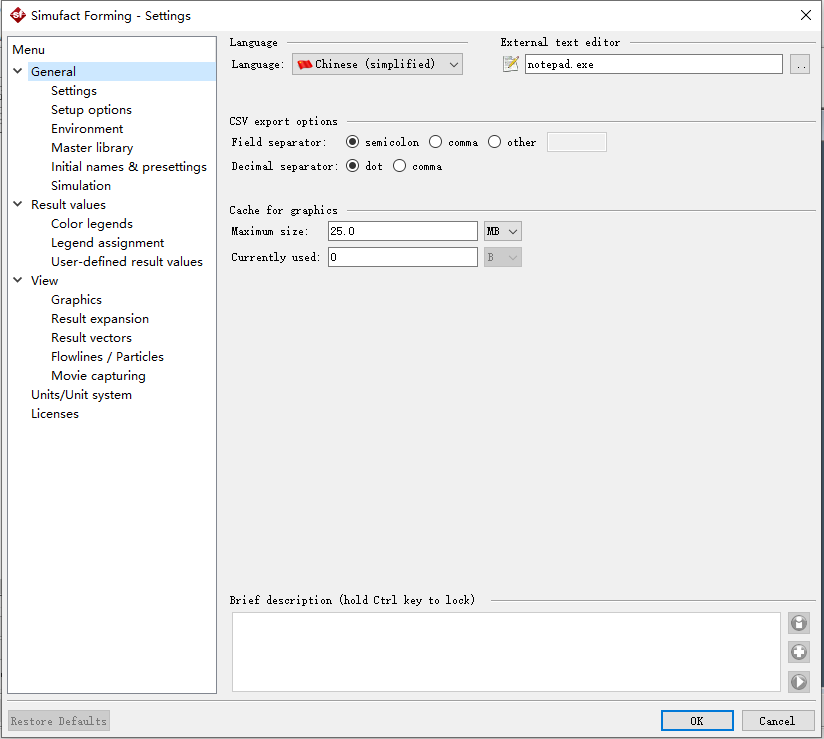Viewport: 824px width, 739px height.
Task: Click the 'CSV export options' section label
Action: (x=283, y=121)
